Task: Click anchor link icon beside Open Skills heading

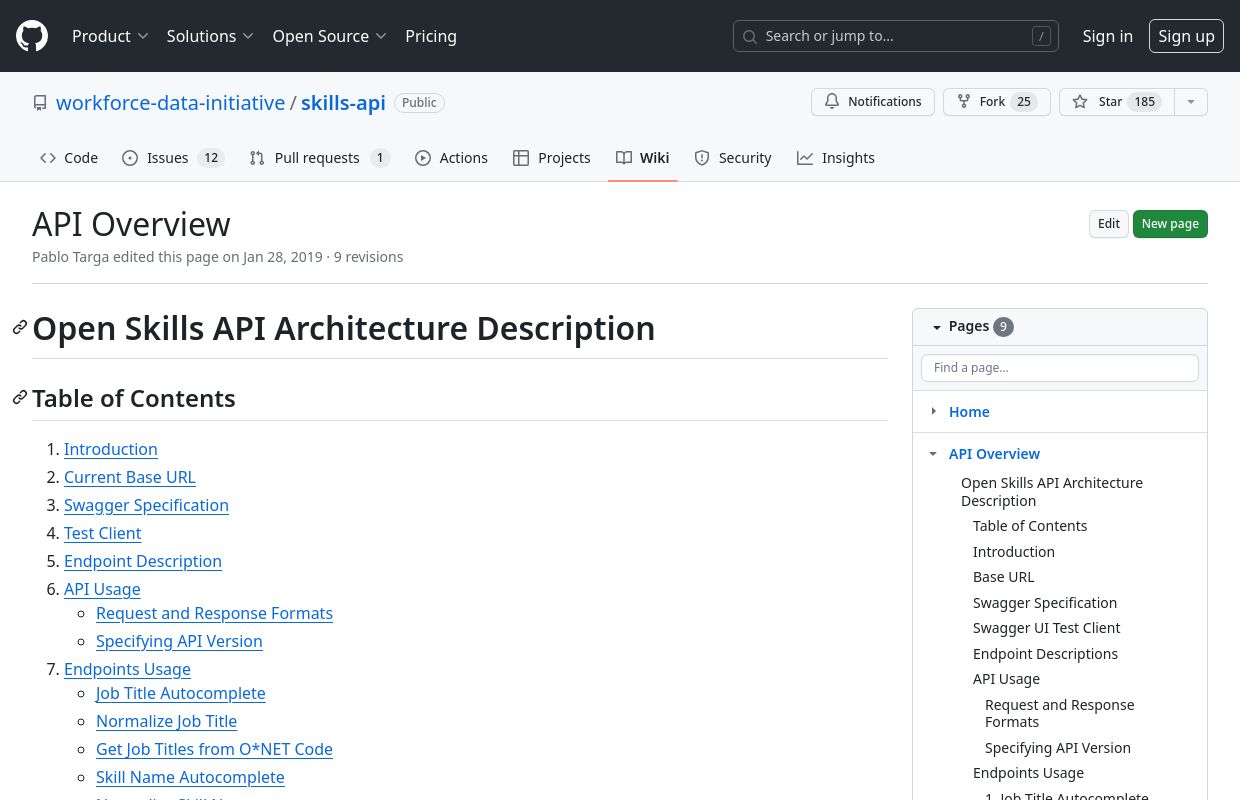Action: click(20, 328)
